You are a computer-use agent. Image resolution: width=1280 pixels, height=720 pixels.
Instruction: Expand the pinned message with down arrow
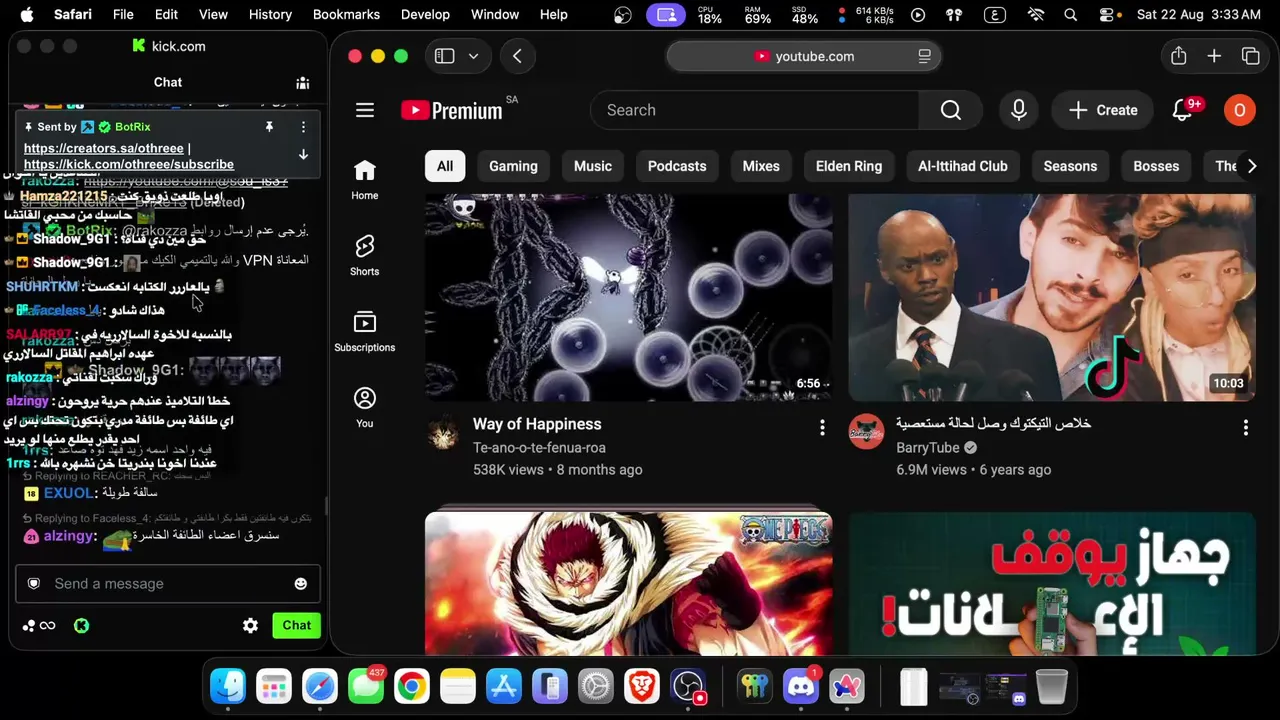(x=303, y=155)
